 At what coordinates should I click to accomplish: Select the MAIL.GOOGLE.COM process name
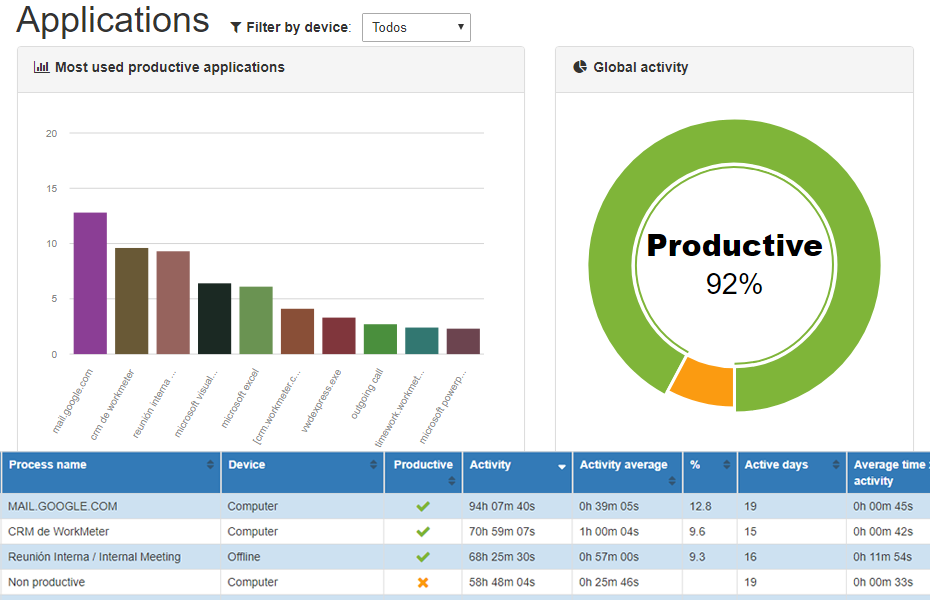[x=63, y=507]
